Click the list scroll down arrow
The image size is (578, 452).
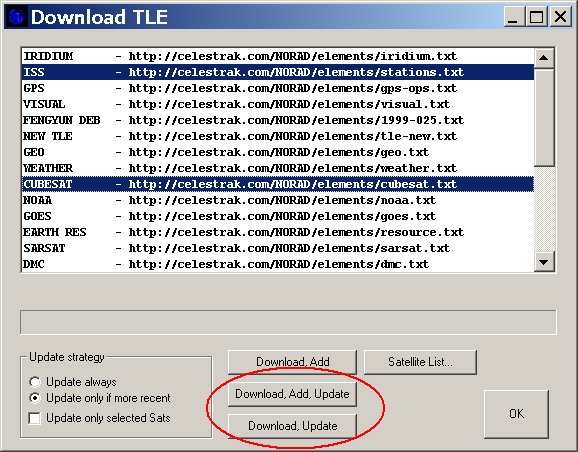(544, 262)
